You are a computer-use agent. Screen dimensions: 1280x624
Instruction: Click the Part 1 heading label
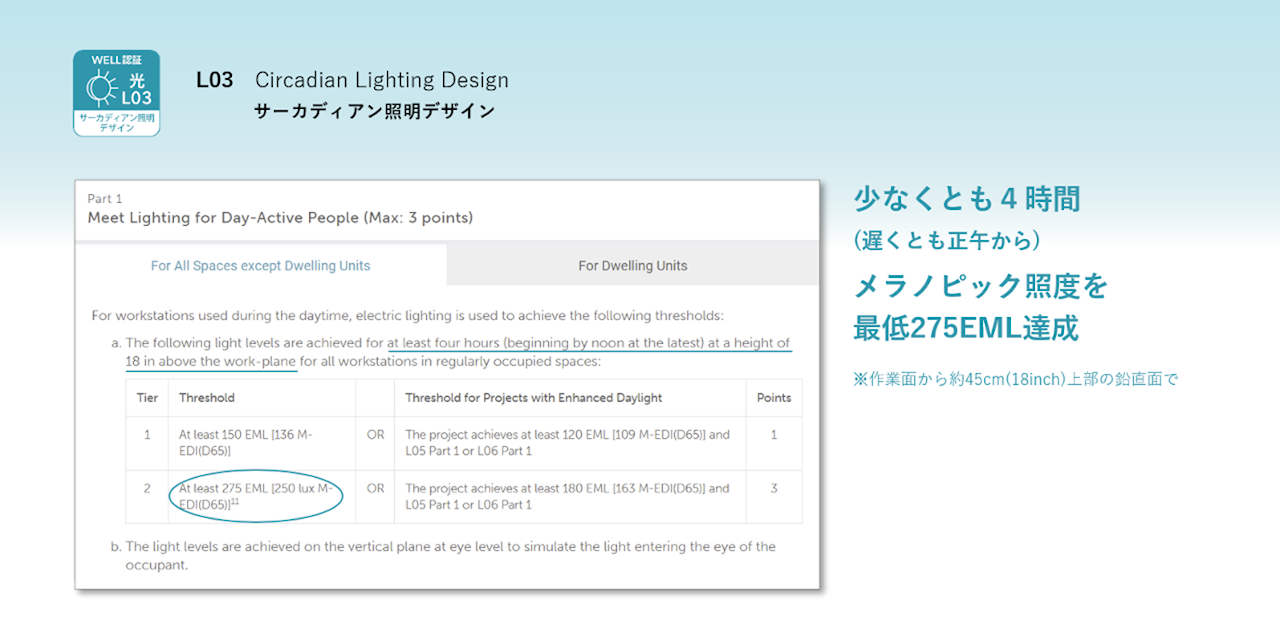[x=105, y=199]
